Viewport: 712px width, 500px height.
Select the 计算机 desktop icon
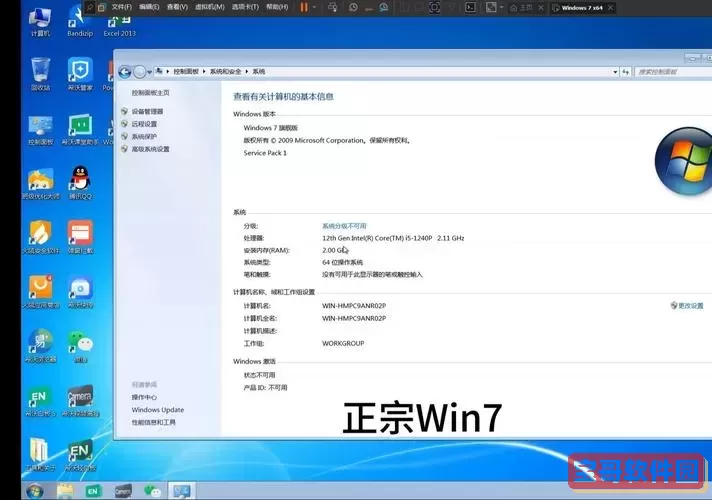click(x=40, y=21)
